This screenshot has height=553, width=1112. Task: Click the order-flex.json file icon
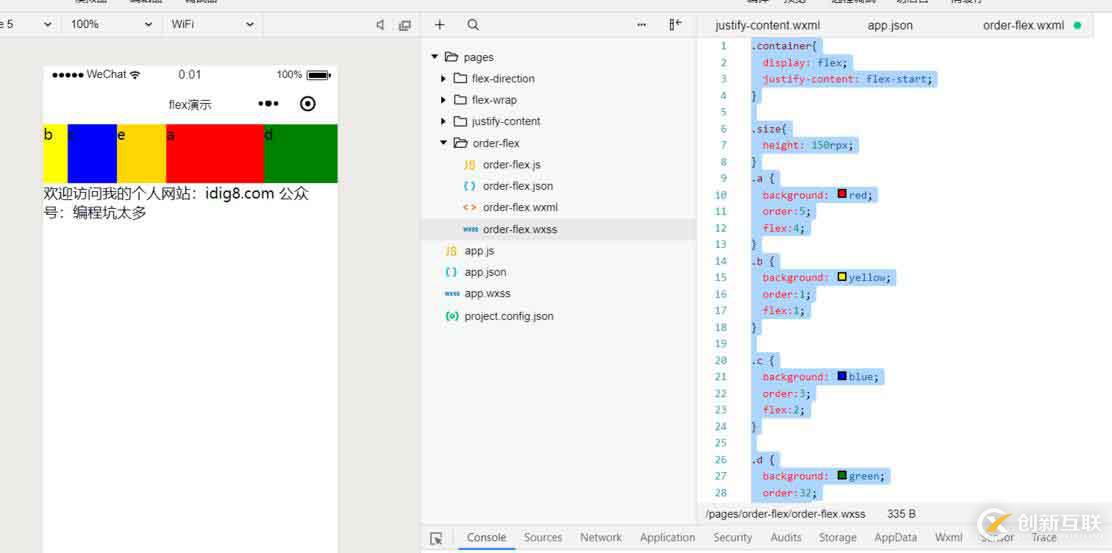(469, 186)
